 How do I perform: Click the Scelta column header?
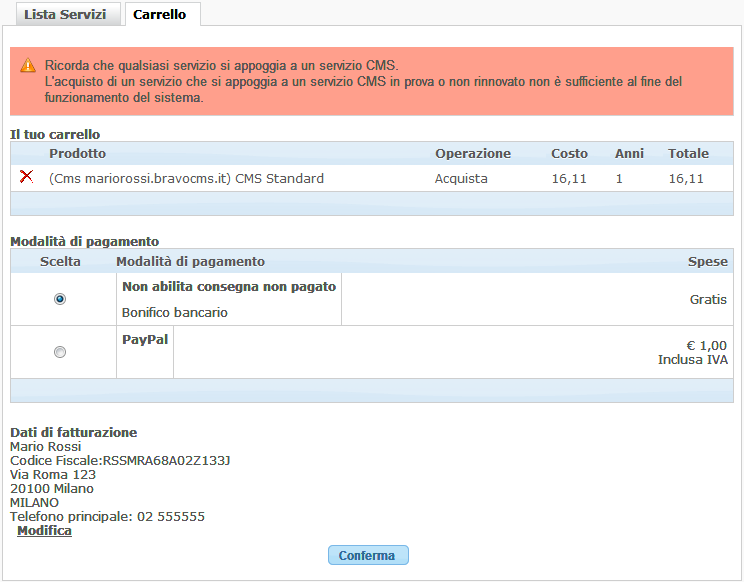[60, 262]
